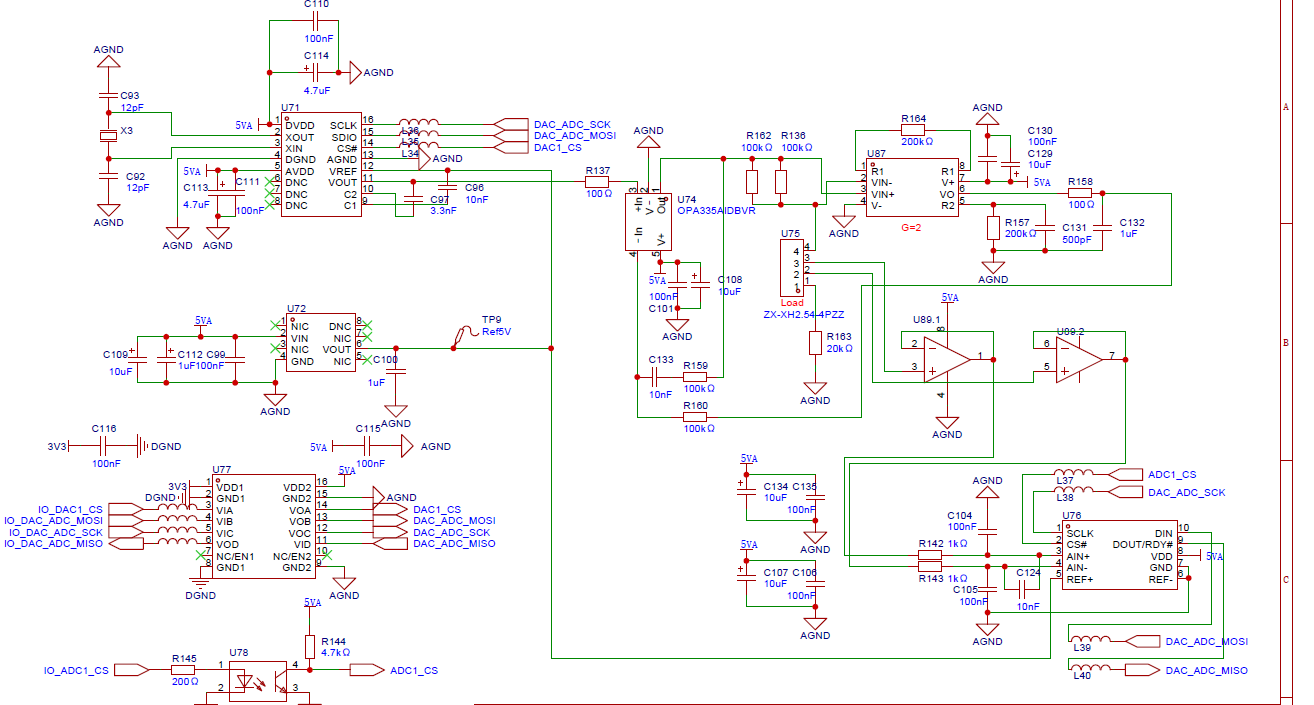Screen dimensions: 1314x705
Task: Select capacitor C96 10nF label
Action: click(x=476, y=193)
